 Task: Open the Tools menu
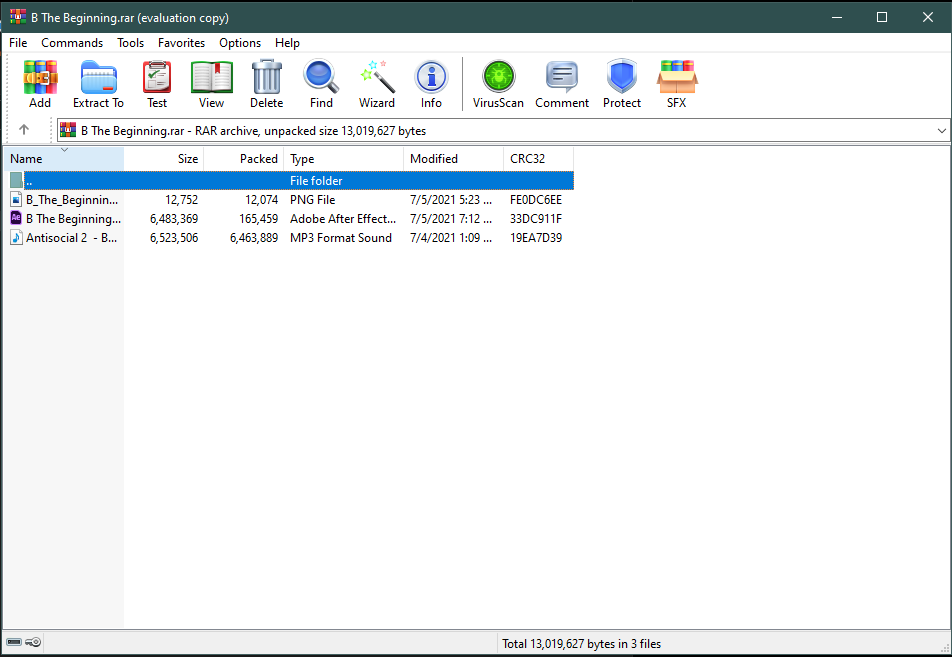click(x=131, y=43)
